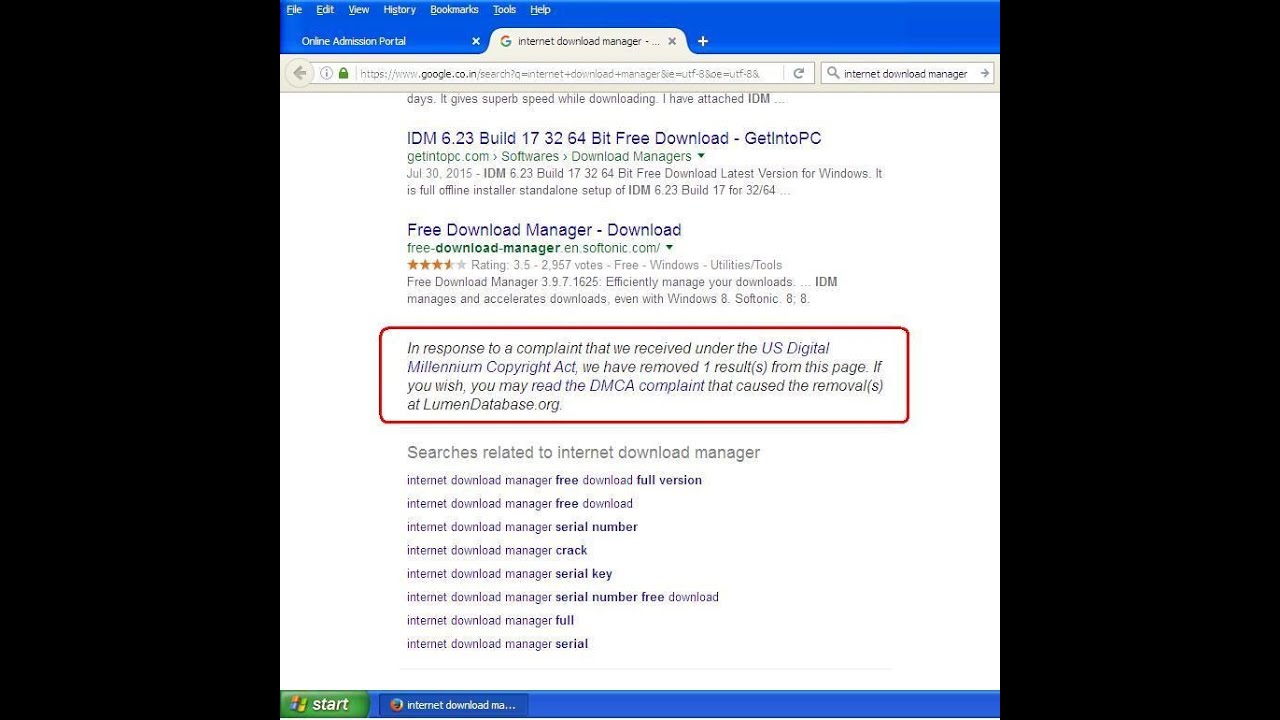Click related search 'serial number free download'
Viewport: 1280px width, 720px height.
(x=563, y=597)
